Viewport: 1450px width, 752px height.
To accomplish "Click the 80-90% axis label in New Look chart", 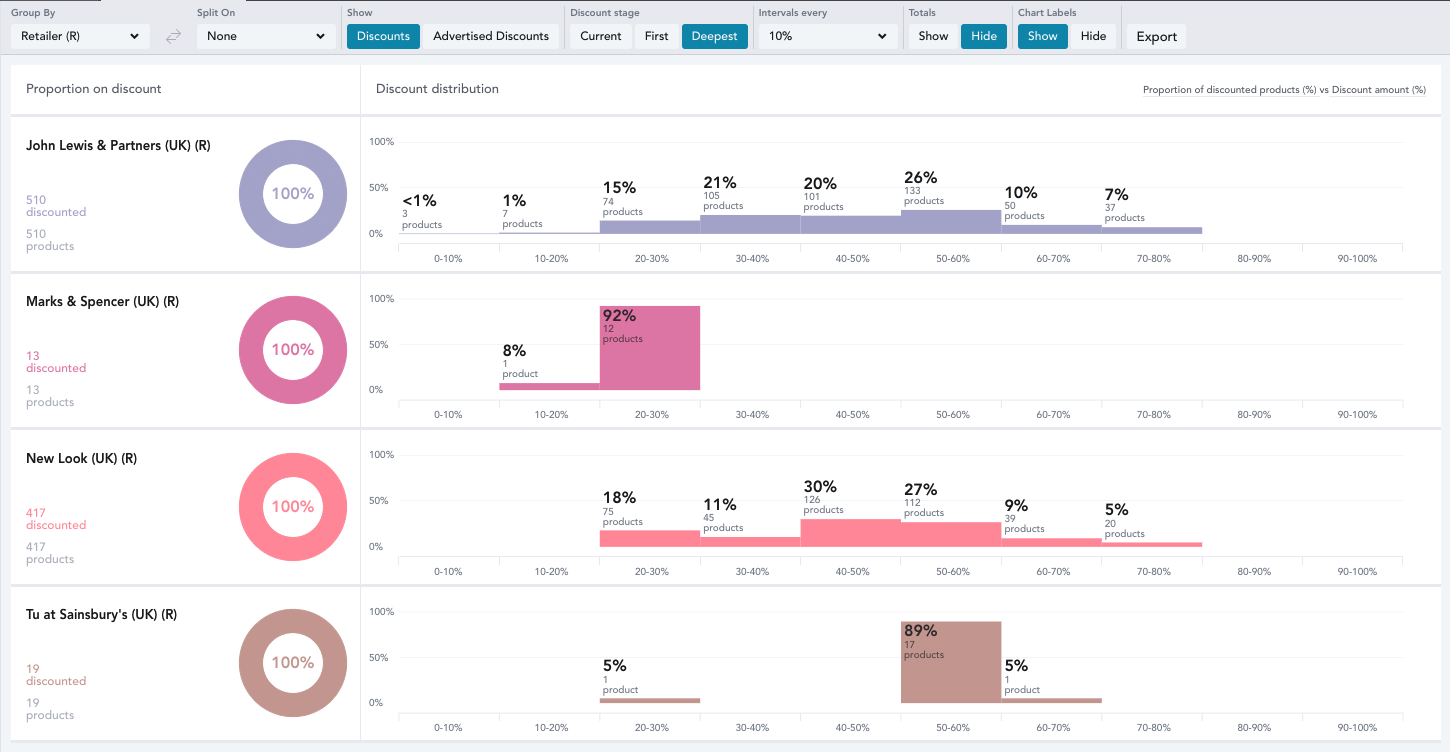I will 1254,572.
